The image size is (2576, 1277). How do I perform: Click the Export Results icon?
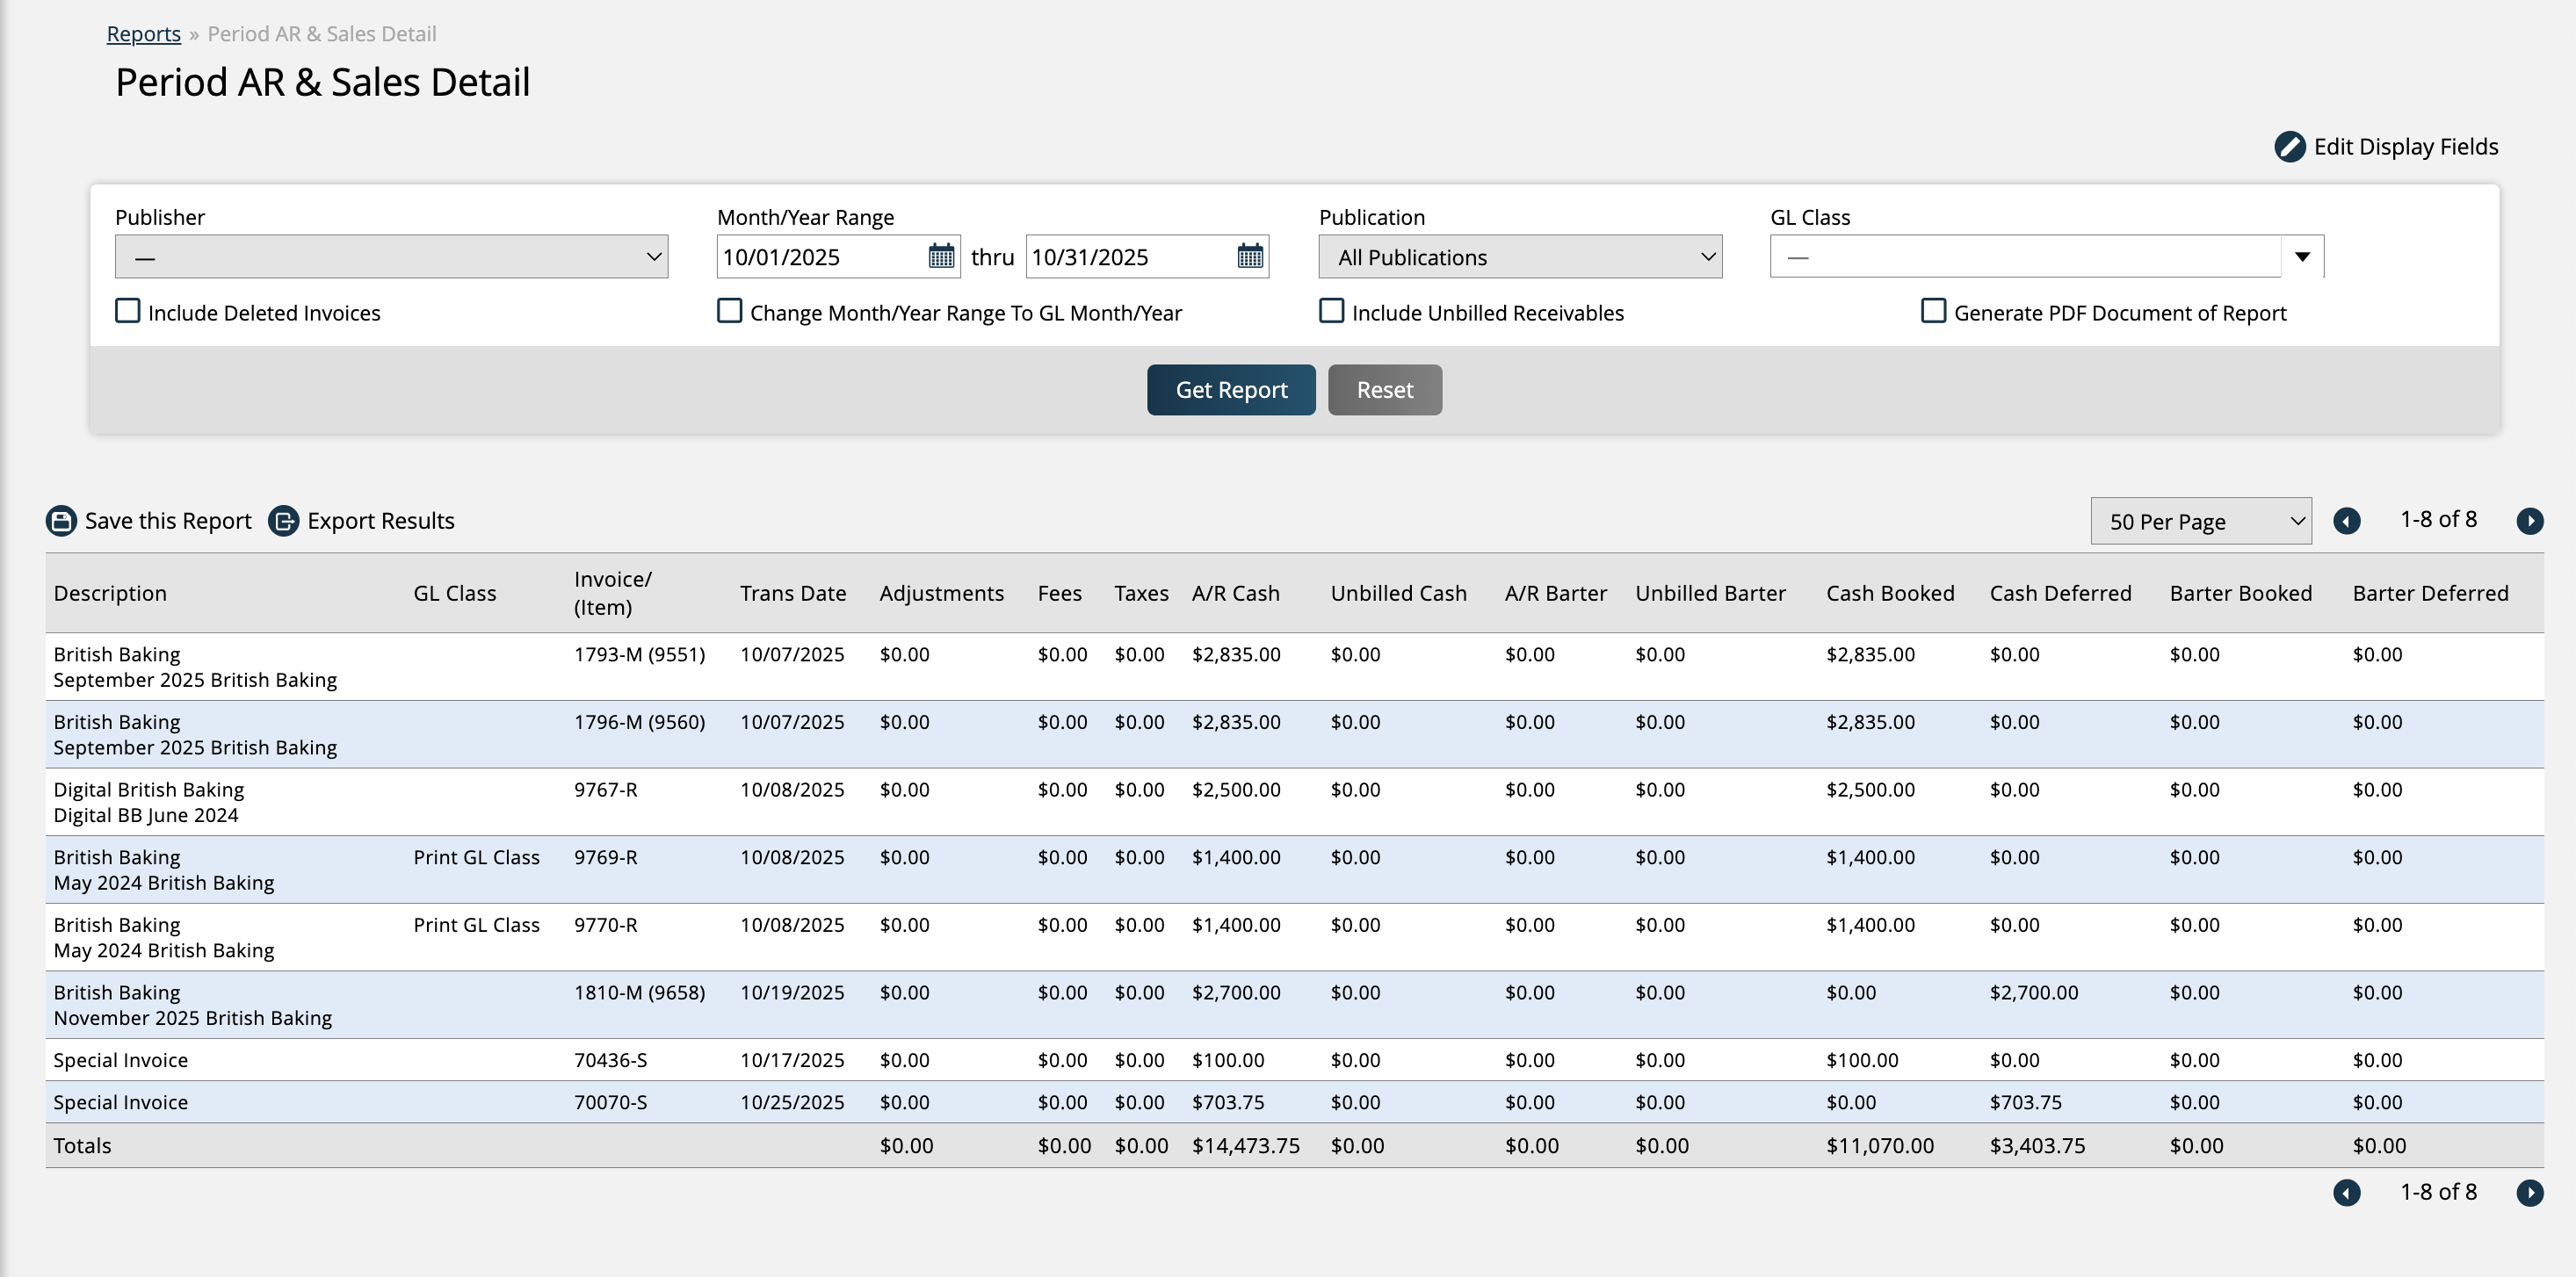coord(284,521)
